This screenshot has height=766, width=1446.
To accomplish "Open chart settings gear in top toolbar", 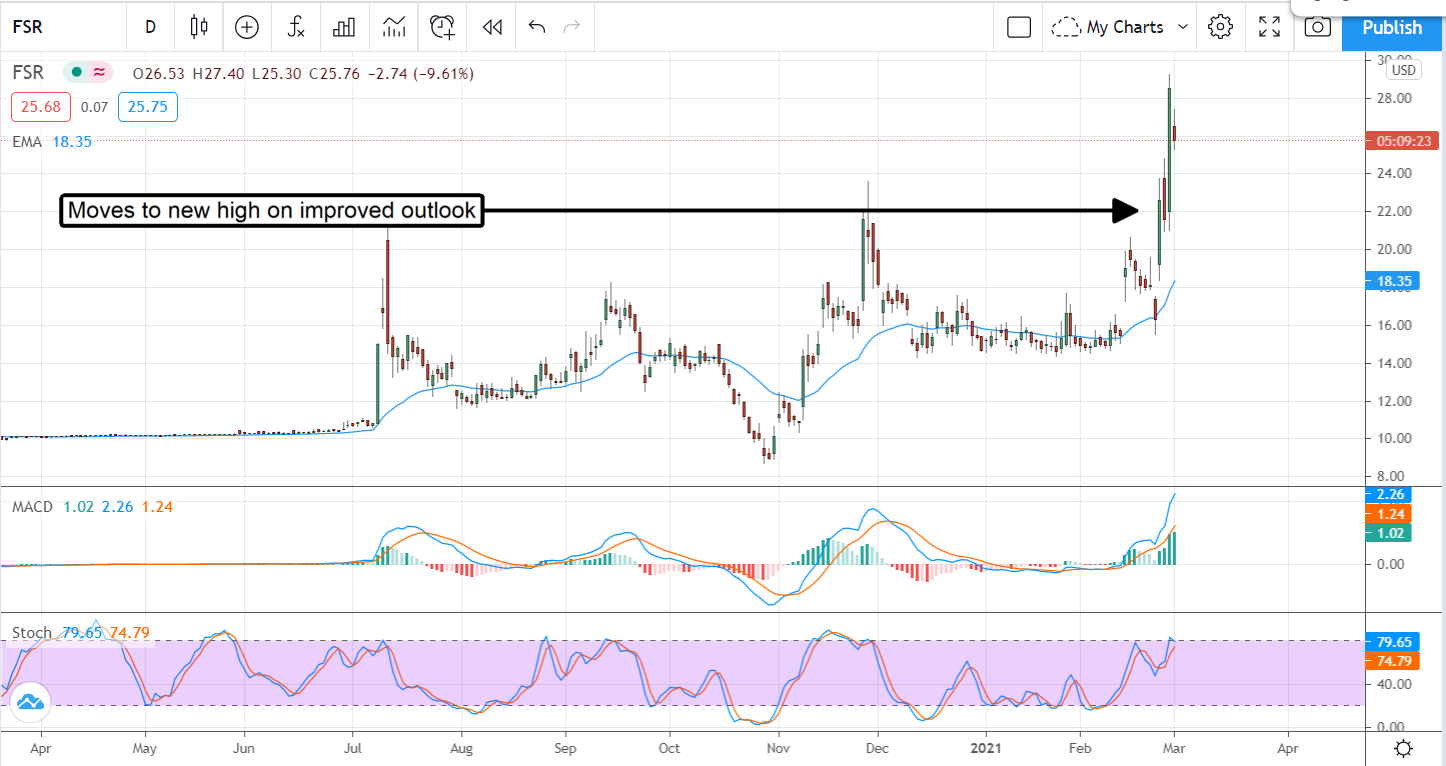I will (1220, 27).
